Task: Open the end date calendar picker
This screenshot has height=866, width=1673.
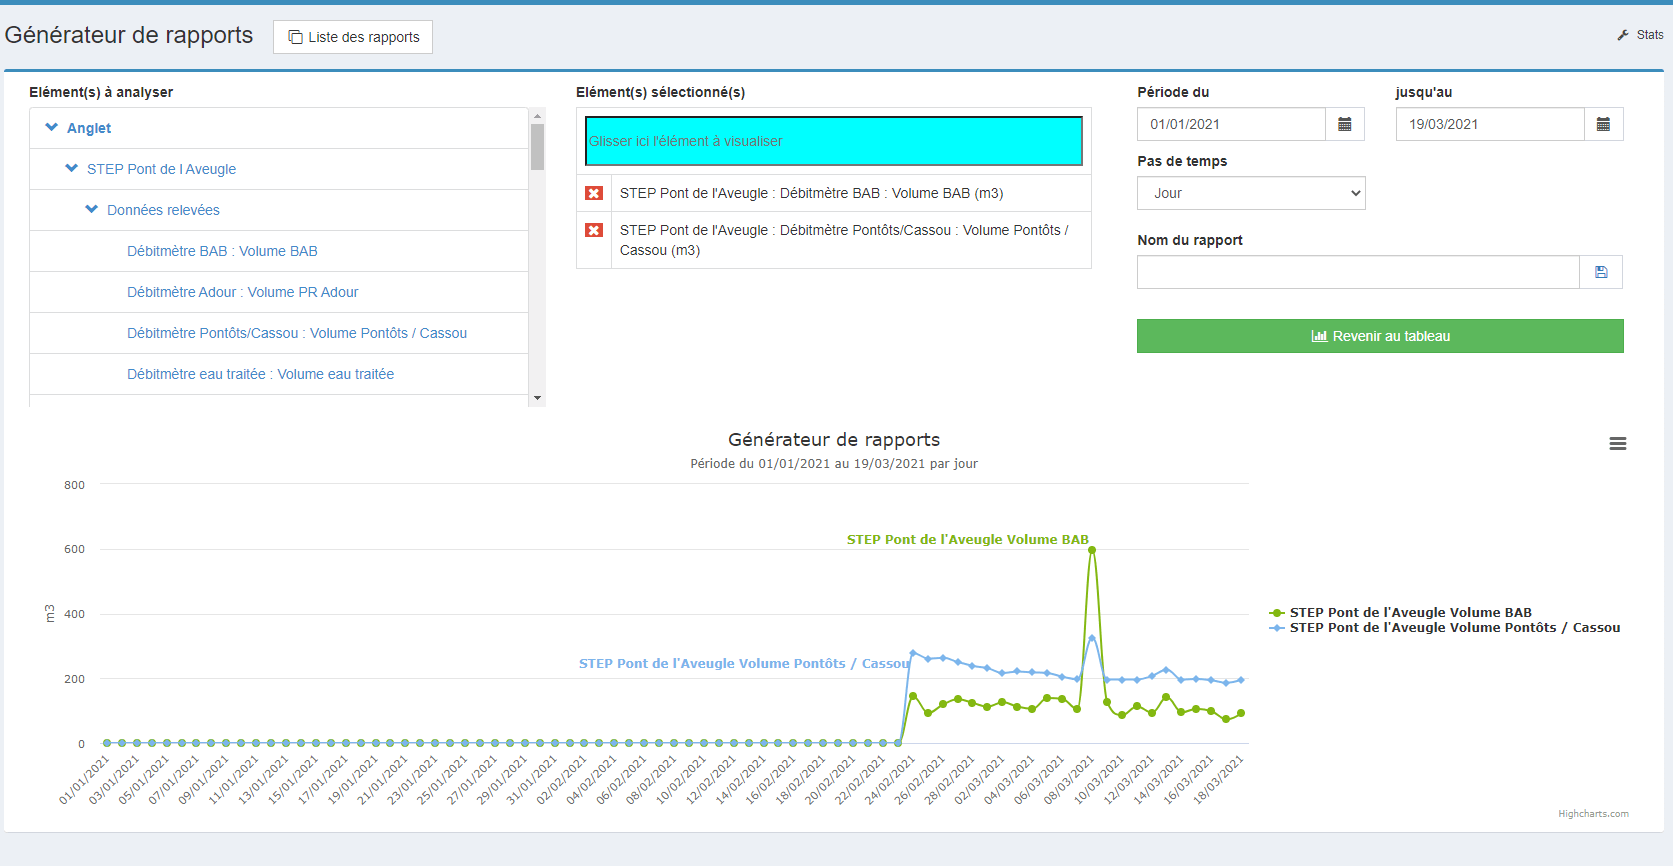Action: (x=1603, y=124)
